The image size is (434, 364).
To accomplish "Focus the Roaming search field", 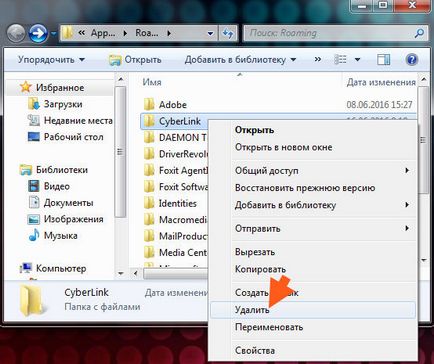I will click(329, 33).
